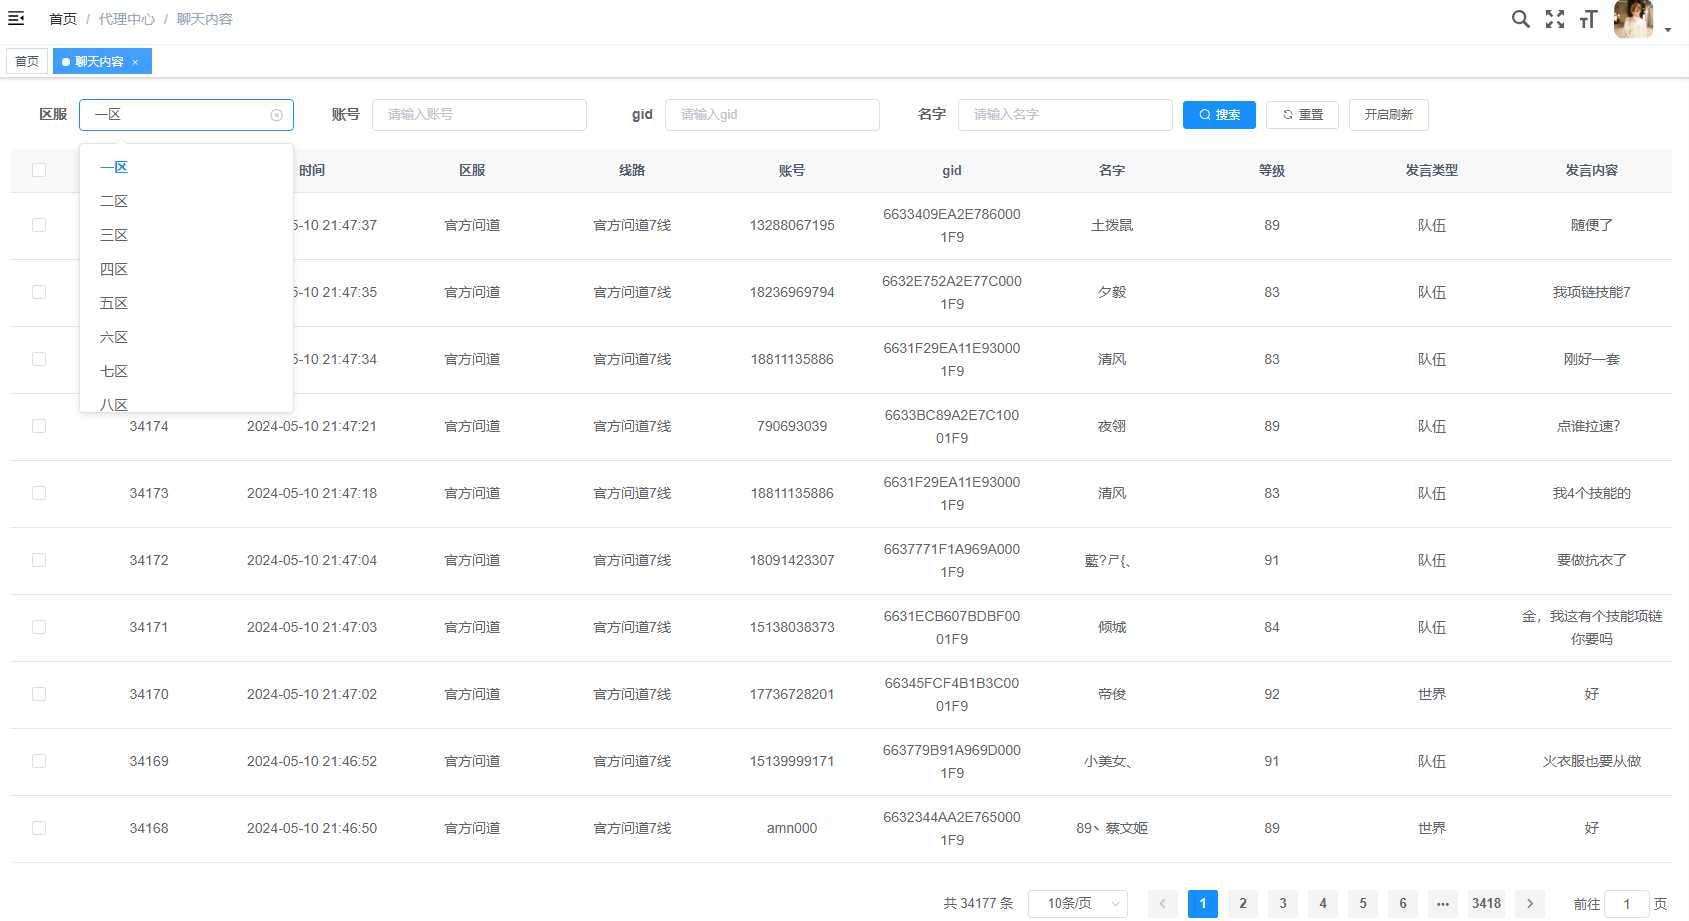1689x921 pixels.
Task: Check the row with id 34170
Action: 39,694
